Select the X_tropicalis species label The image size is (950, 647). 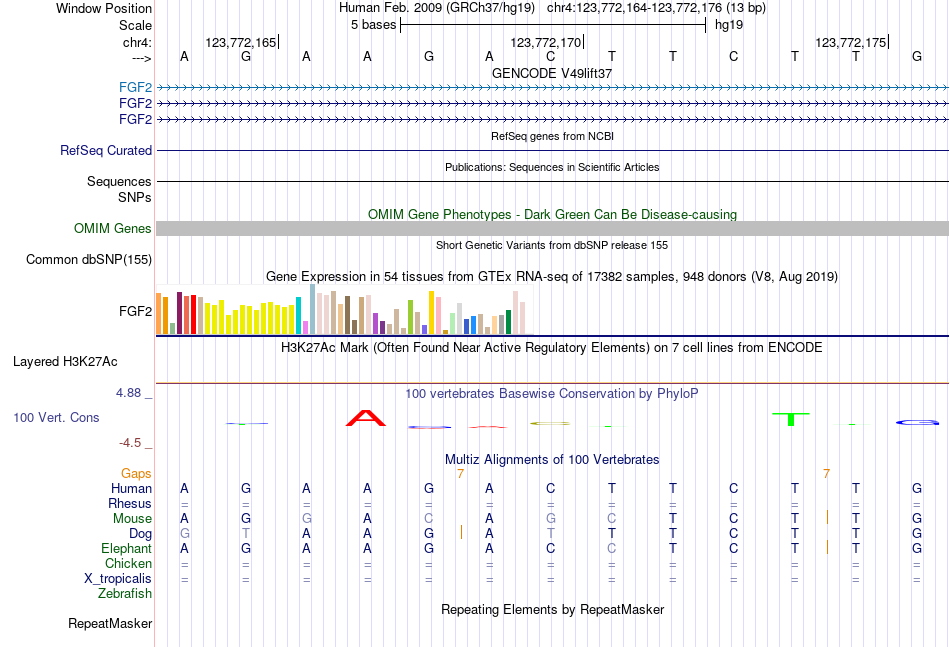pos(118,579)
